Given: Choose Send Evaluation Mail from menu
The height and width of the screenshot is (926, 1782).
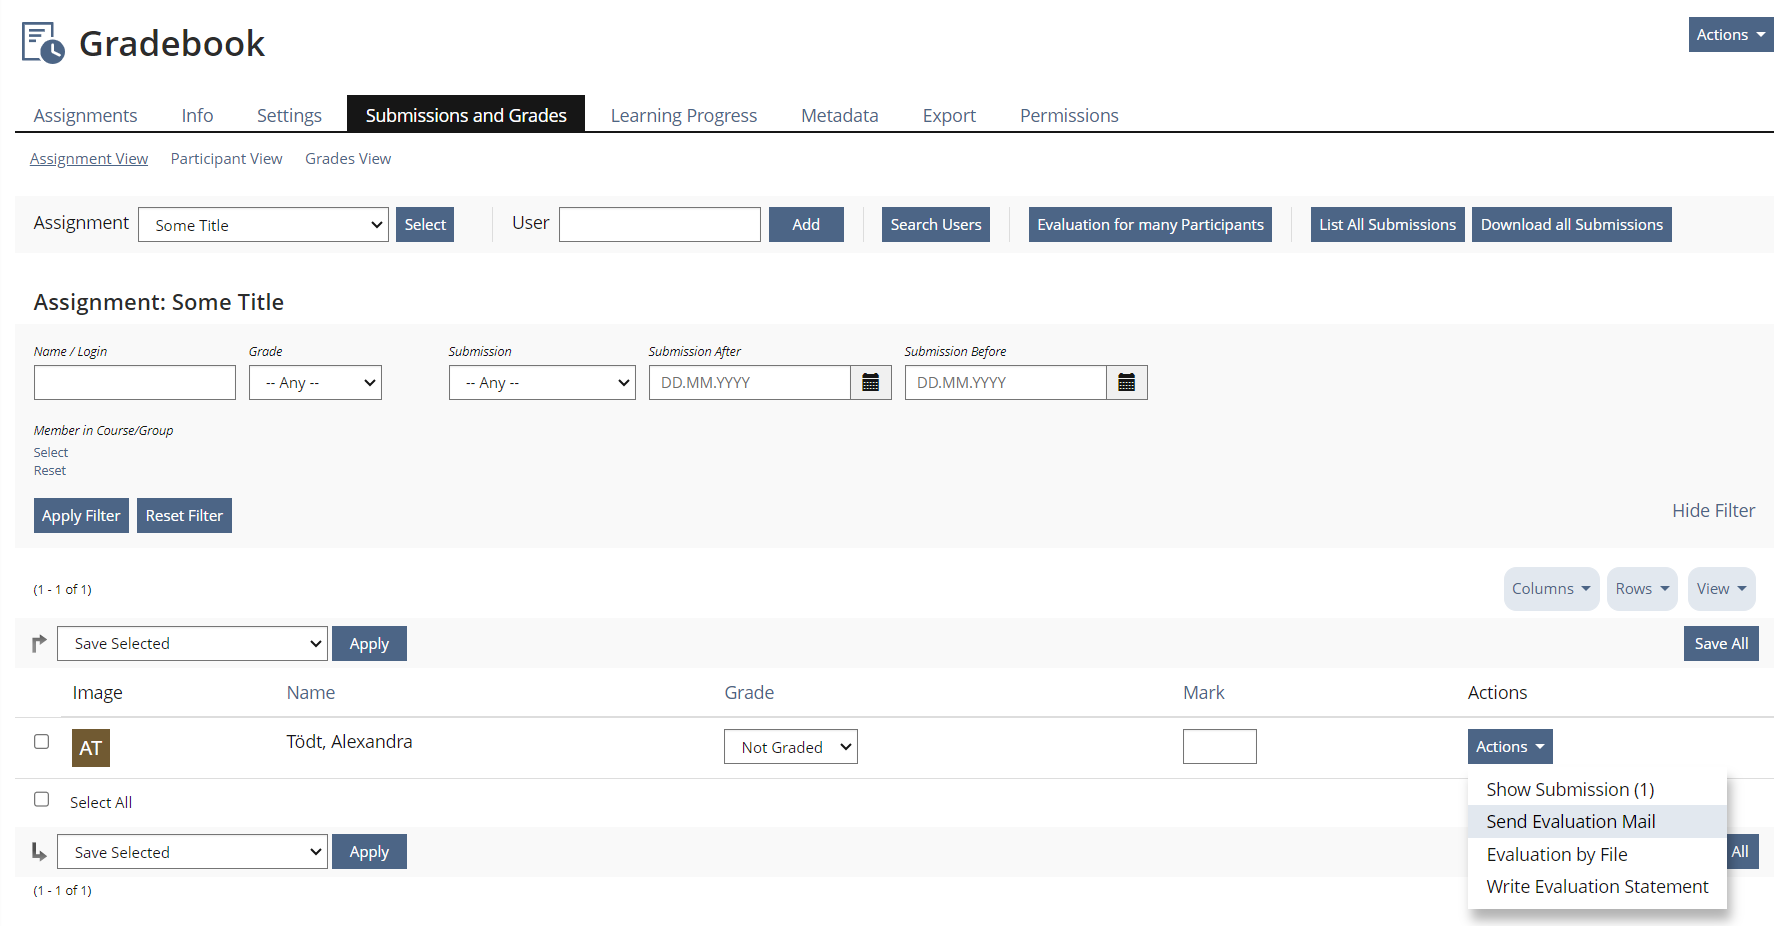Looking at the screenshot, I should [x=1570, y=822].
